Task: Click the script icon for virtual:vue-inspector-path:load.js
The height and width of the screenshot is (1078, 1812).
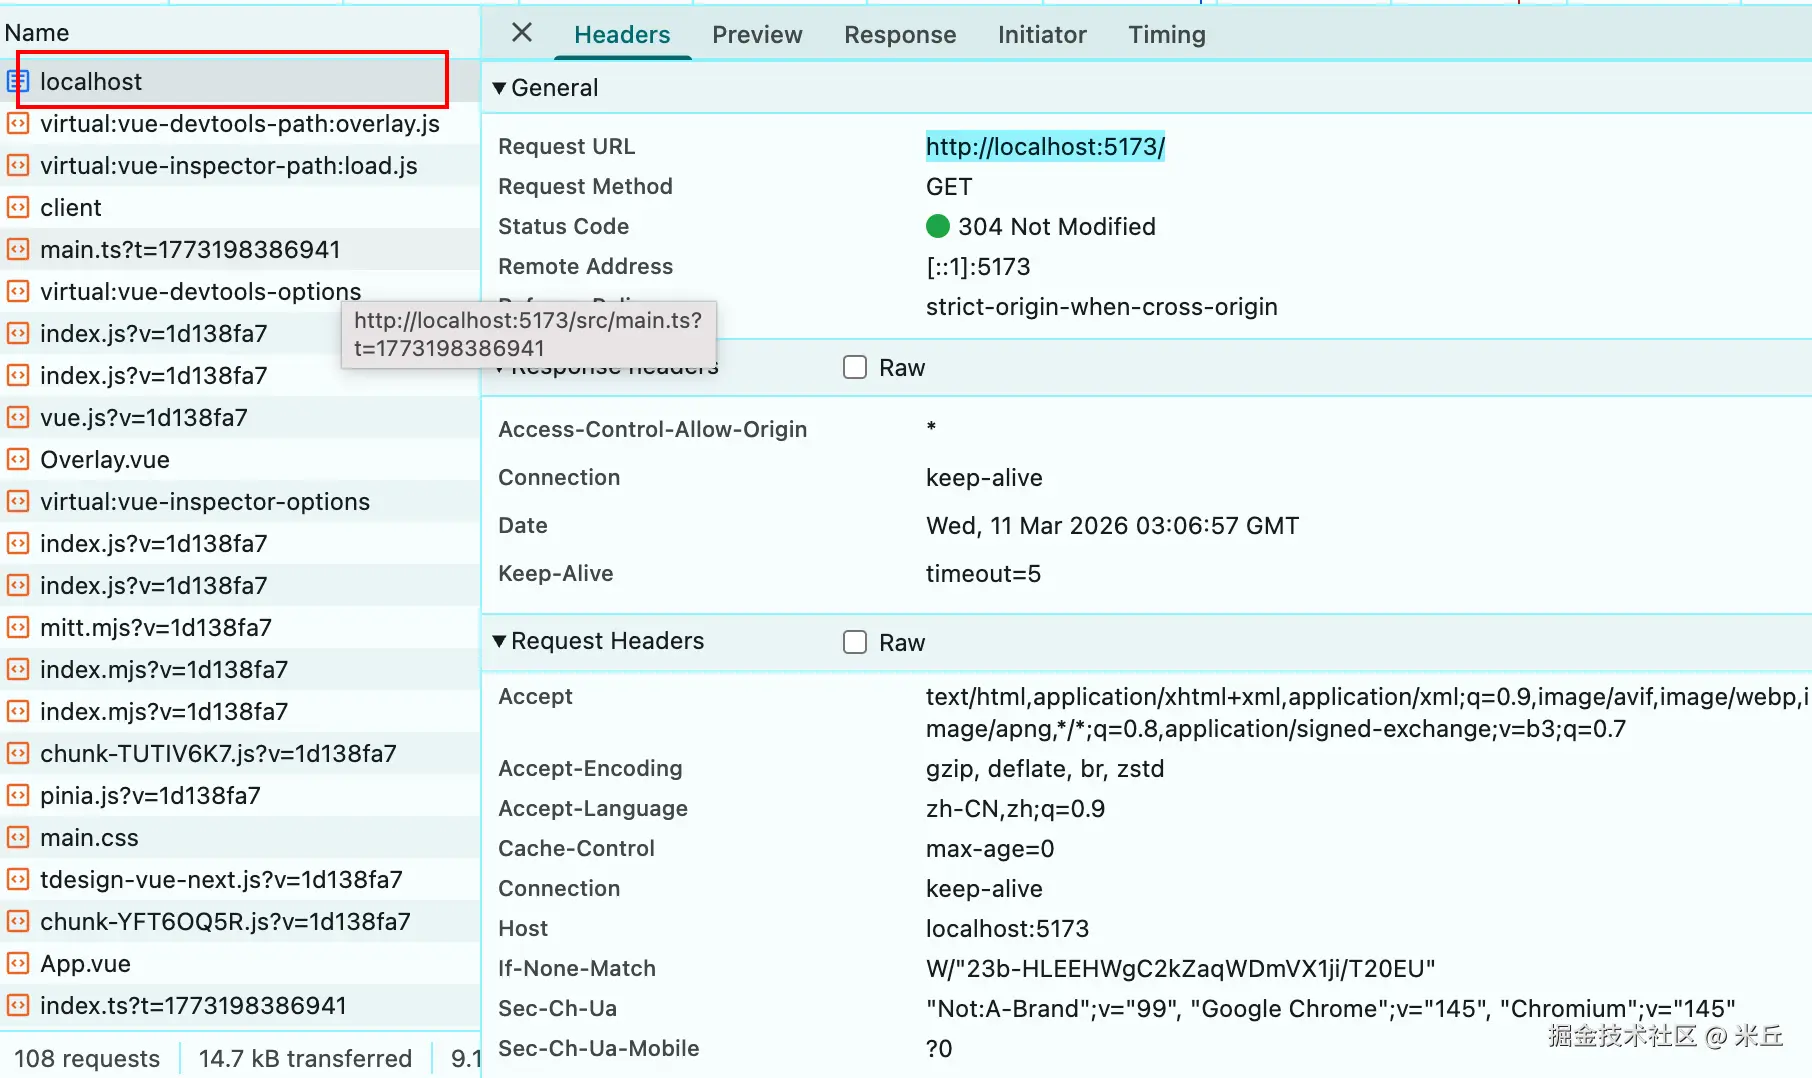Action: tap(18, 165)
